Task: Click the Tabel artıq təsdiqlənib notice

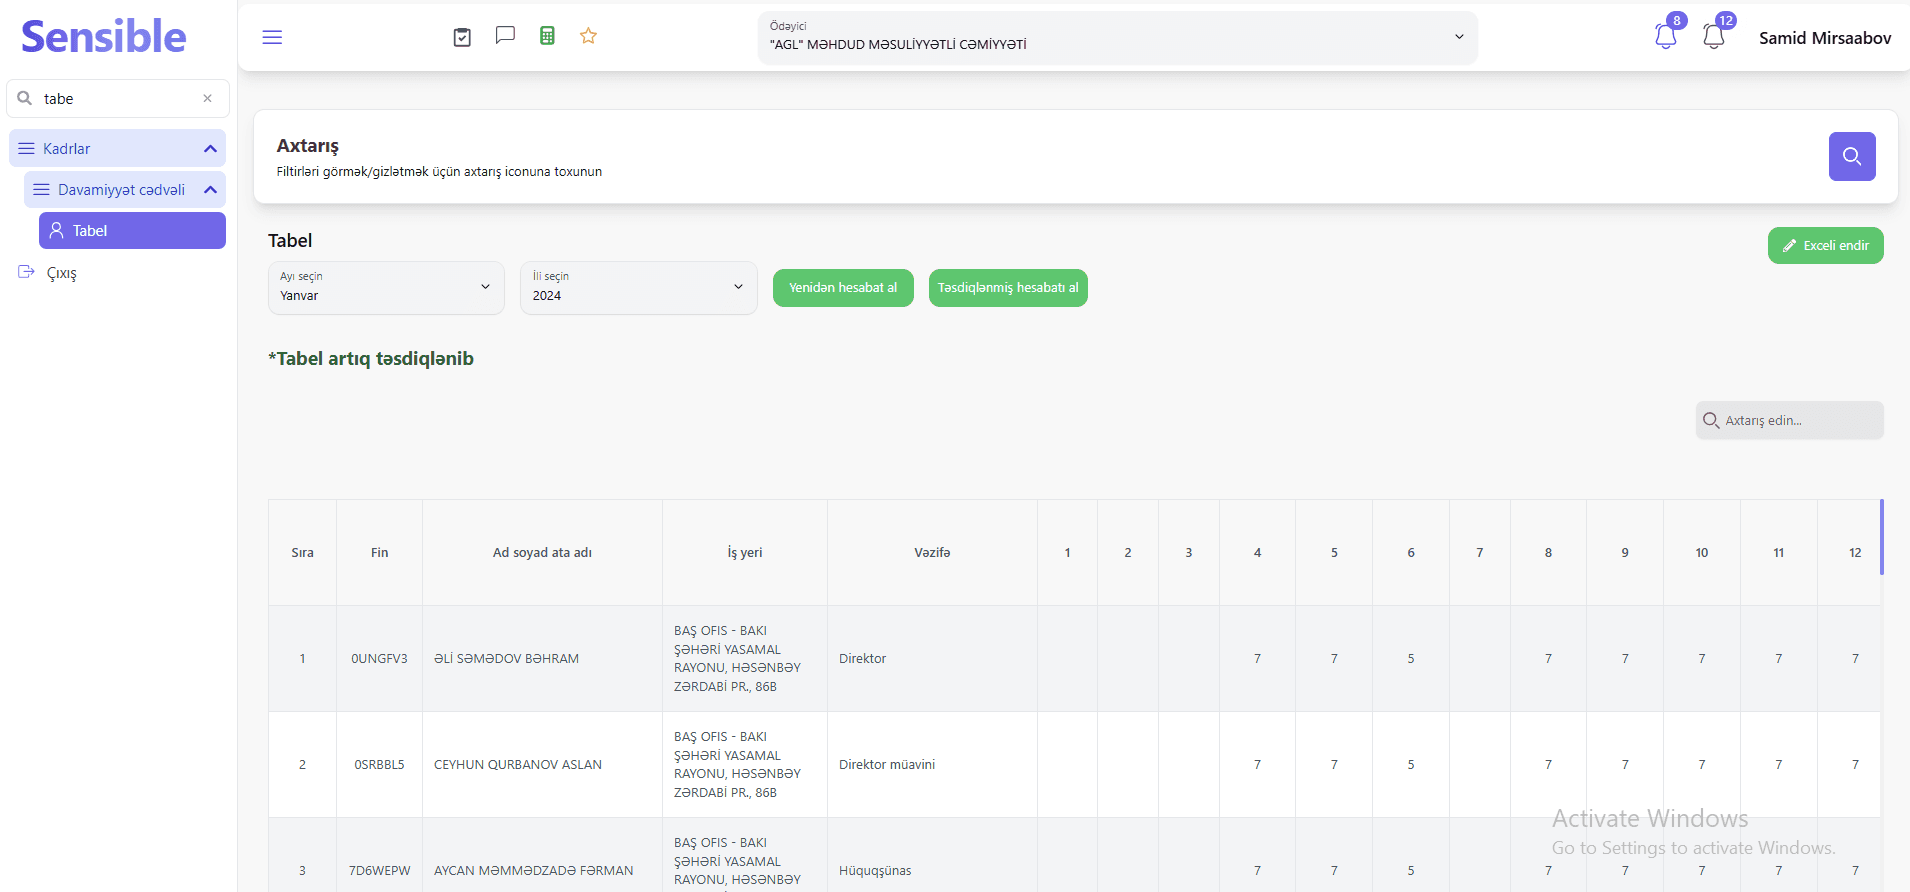Action: [371, 358]
